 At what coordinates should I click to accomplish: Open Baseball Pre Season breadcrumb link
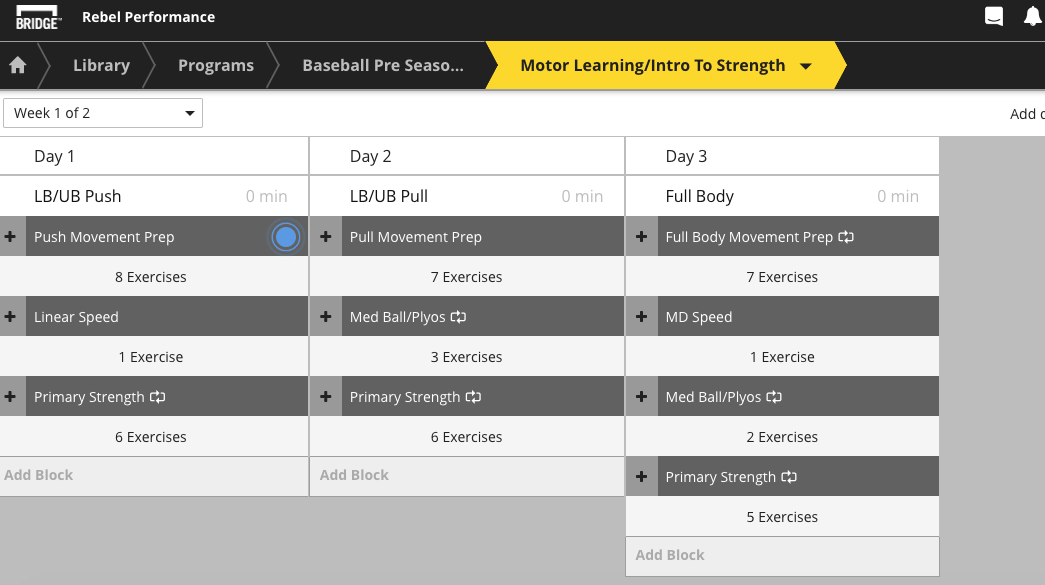coord(383,65)
